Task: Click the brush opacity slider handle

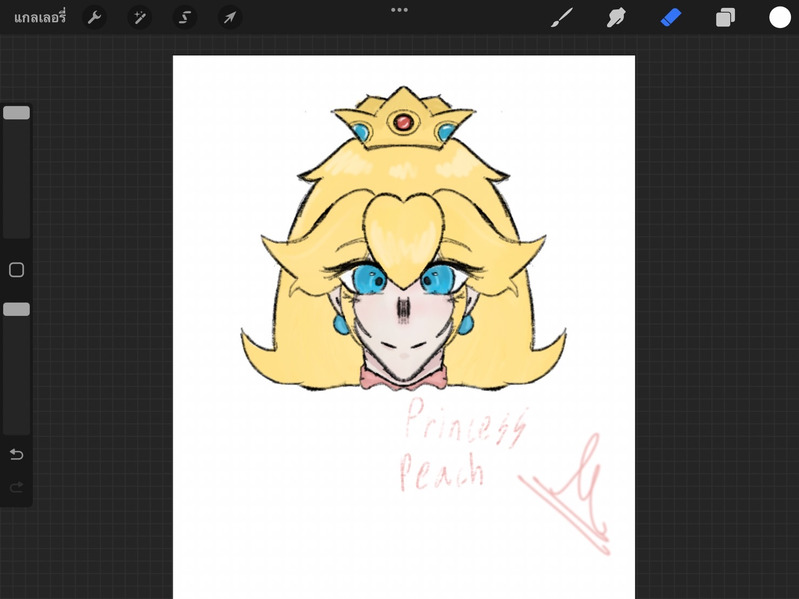Action: pos(16,309)
